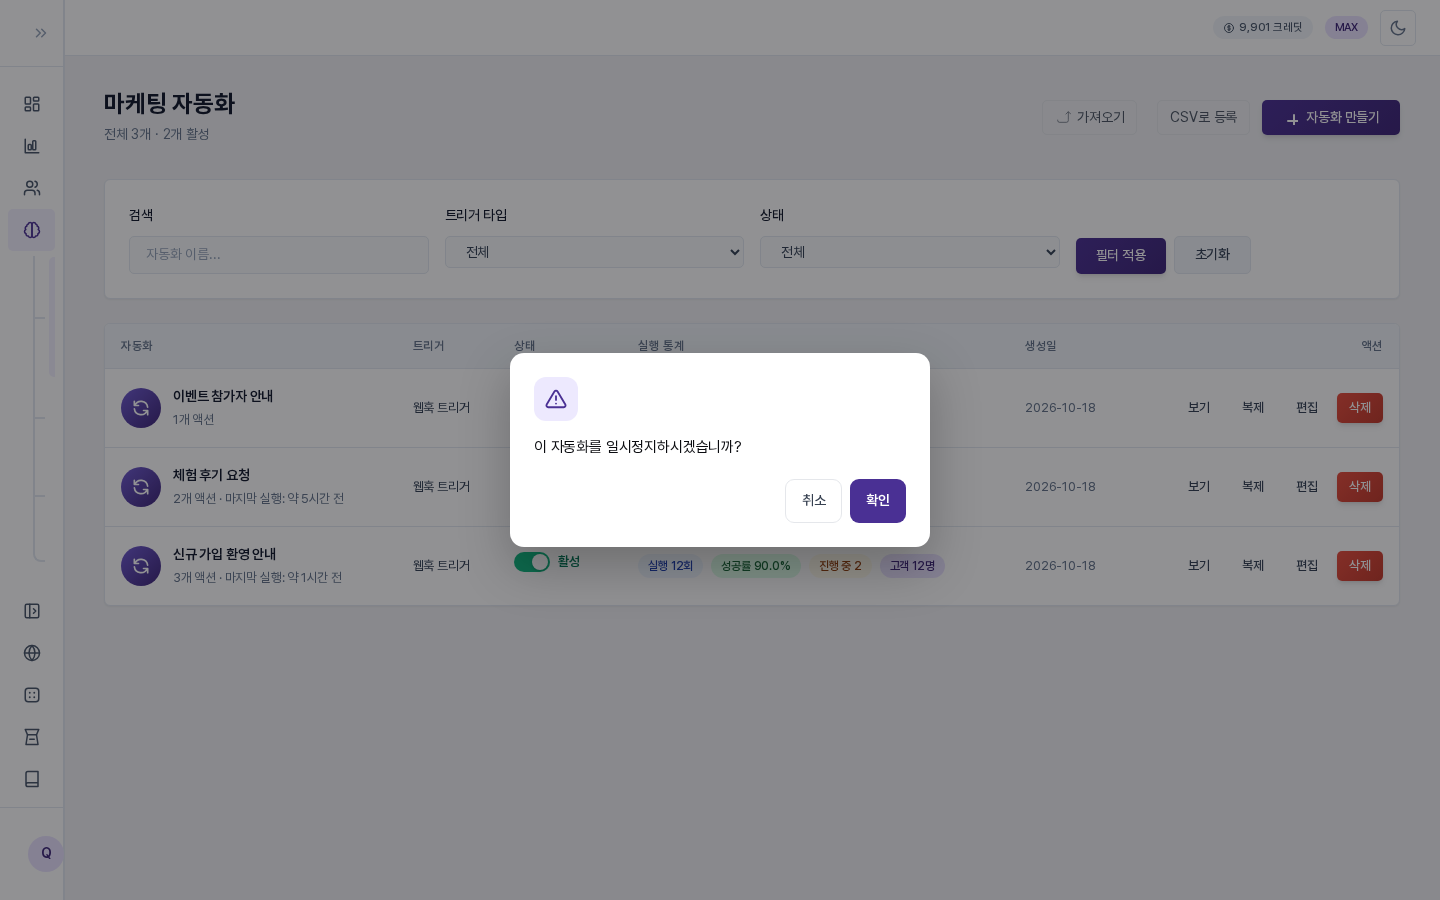Open the globe icon in the sidebar
This screenshot has width=1440, height=900.
[x=32, y=653]
